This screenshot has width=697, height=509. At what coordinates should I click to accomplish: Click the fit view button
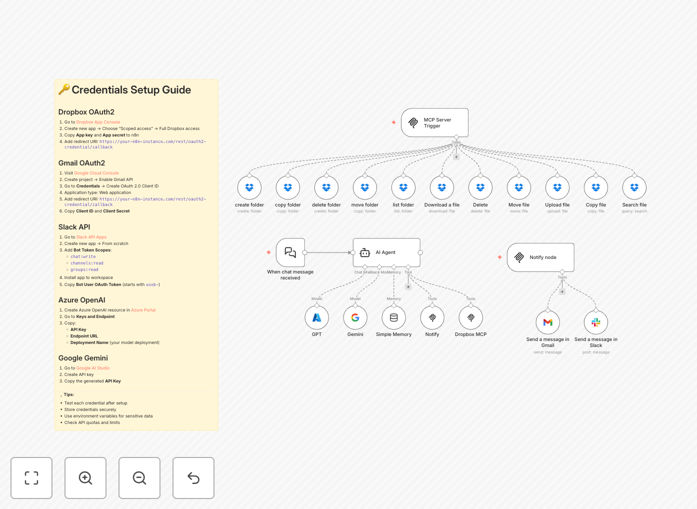pos(32,478)
